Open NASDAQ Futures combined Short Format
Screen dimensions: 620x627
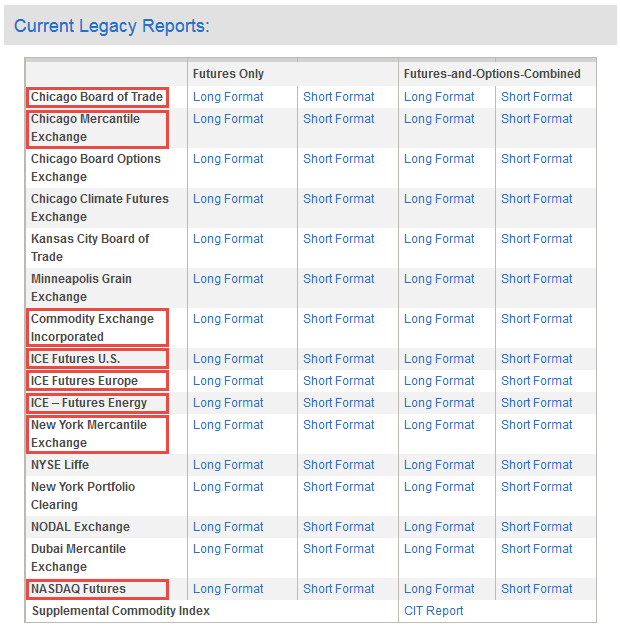[536, 589]
